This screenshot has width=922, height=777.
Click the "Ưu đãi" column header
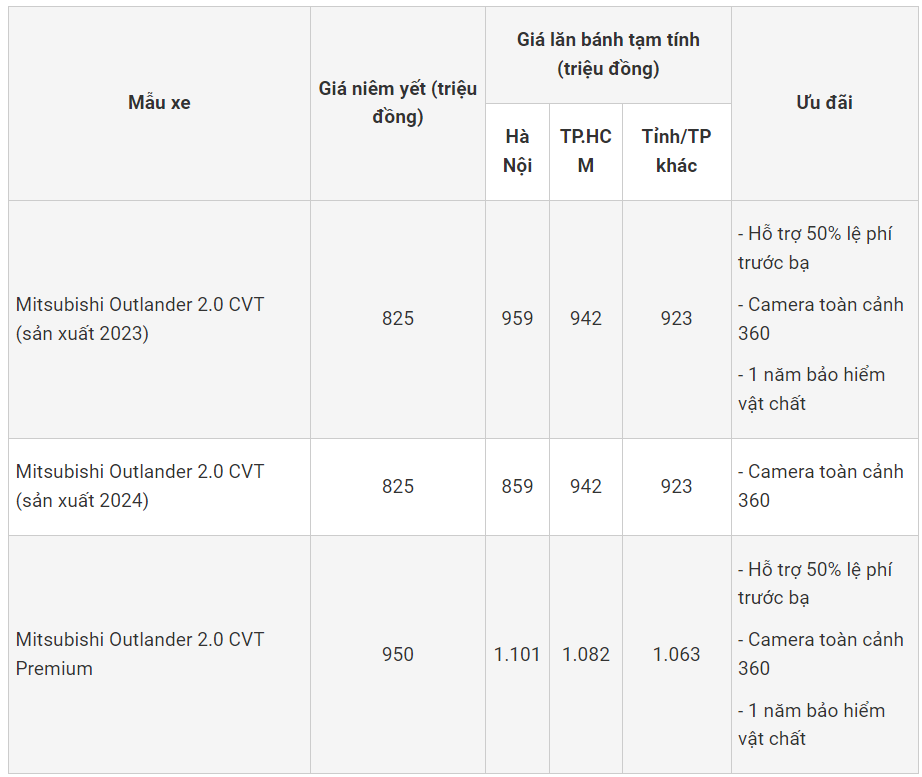[x=824, y=103]
